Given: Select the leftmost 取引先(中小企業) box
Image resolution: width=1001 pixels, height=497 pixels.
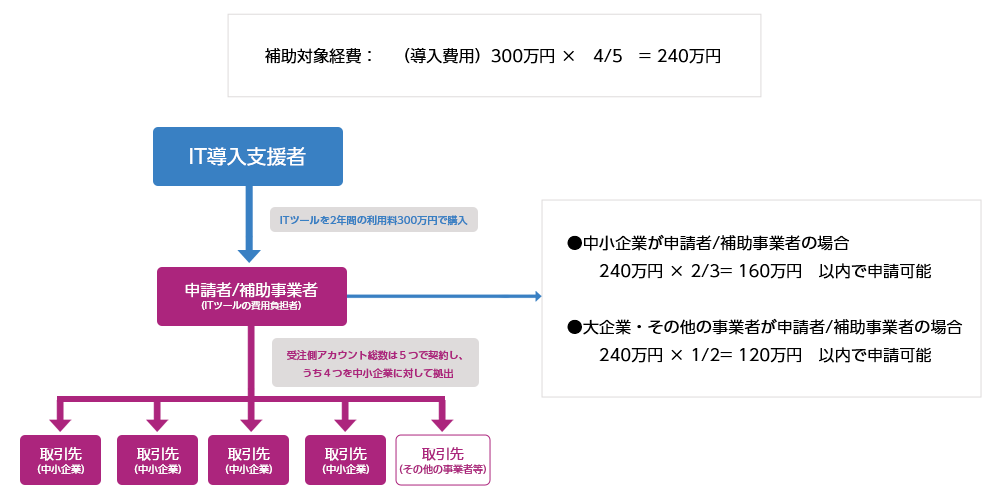Looking at the screenshot, I should click(x=60, y=460).
